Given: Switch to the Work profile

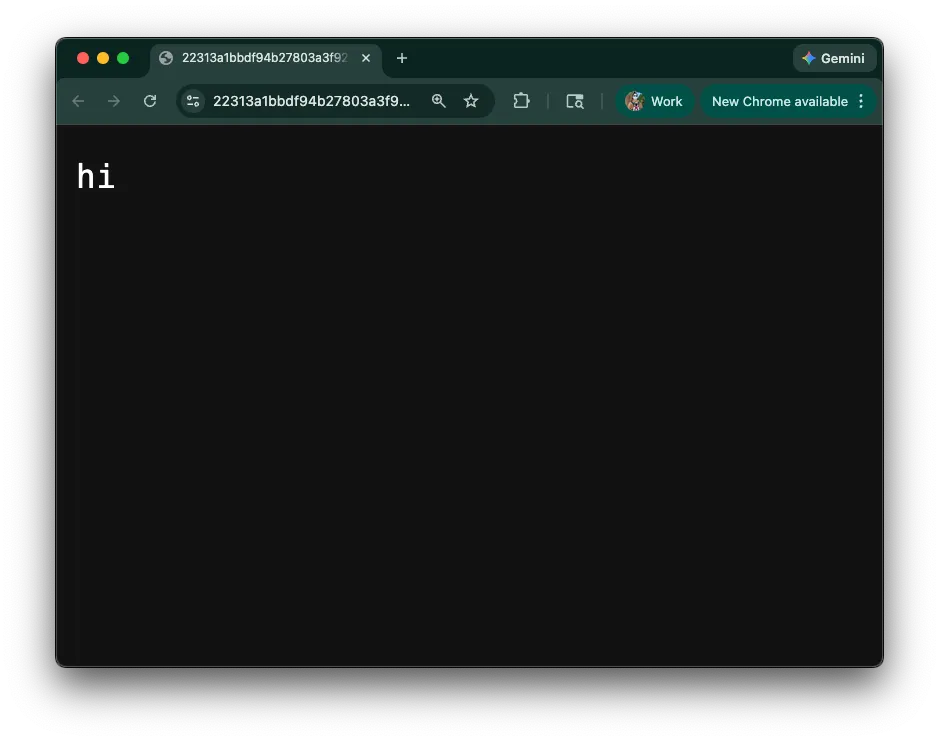Looking at the screenshot, I should pyautogui.click(x=655, y=101).
